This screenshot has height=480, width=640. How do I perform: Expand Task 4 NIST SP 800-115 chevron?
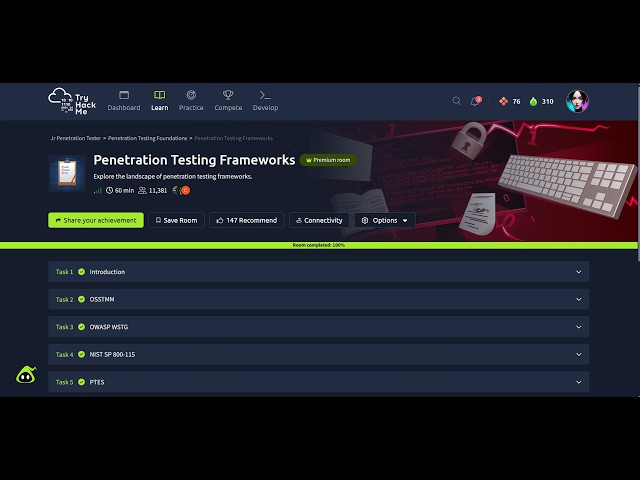click(578, 354)
